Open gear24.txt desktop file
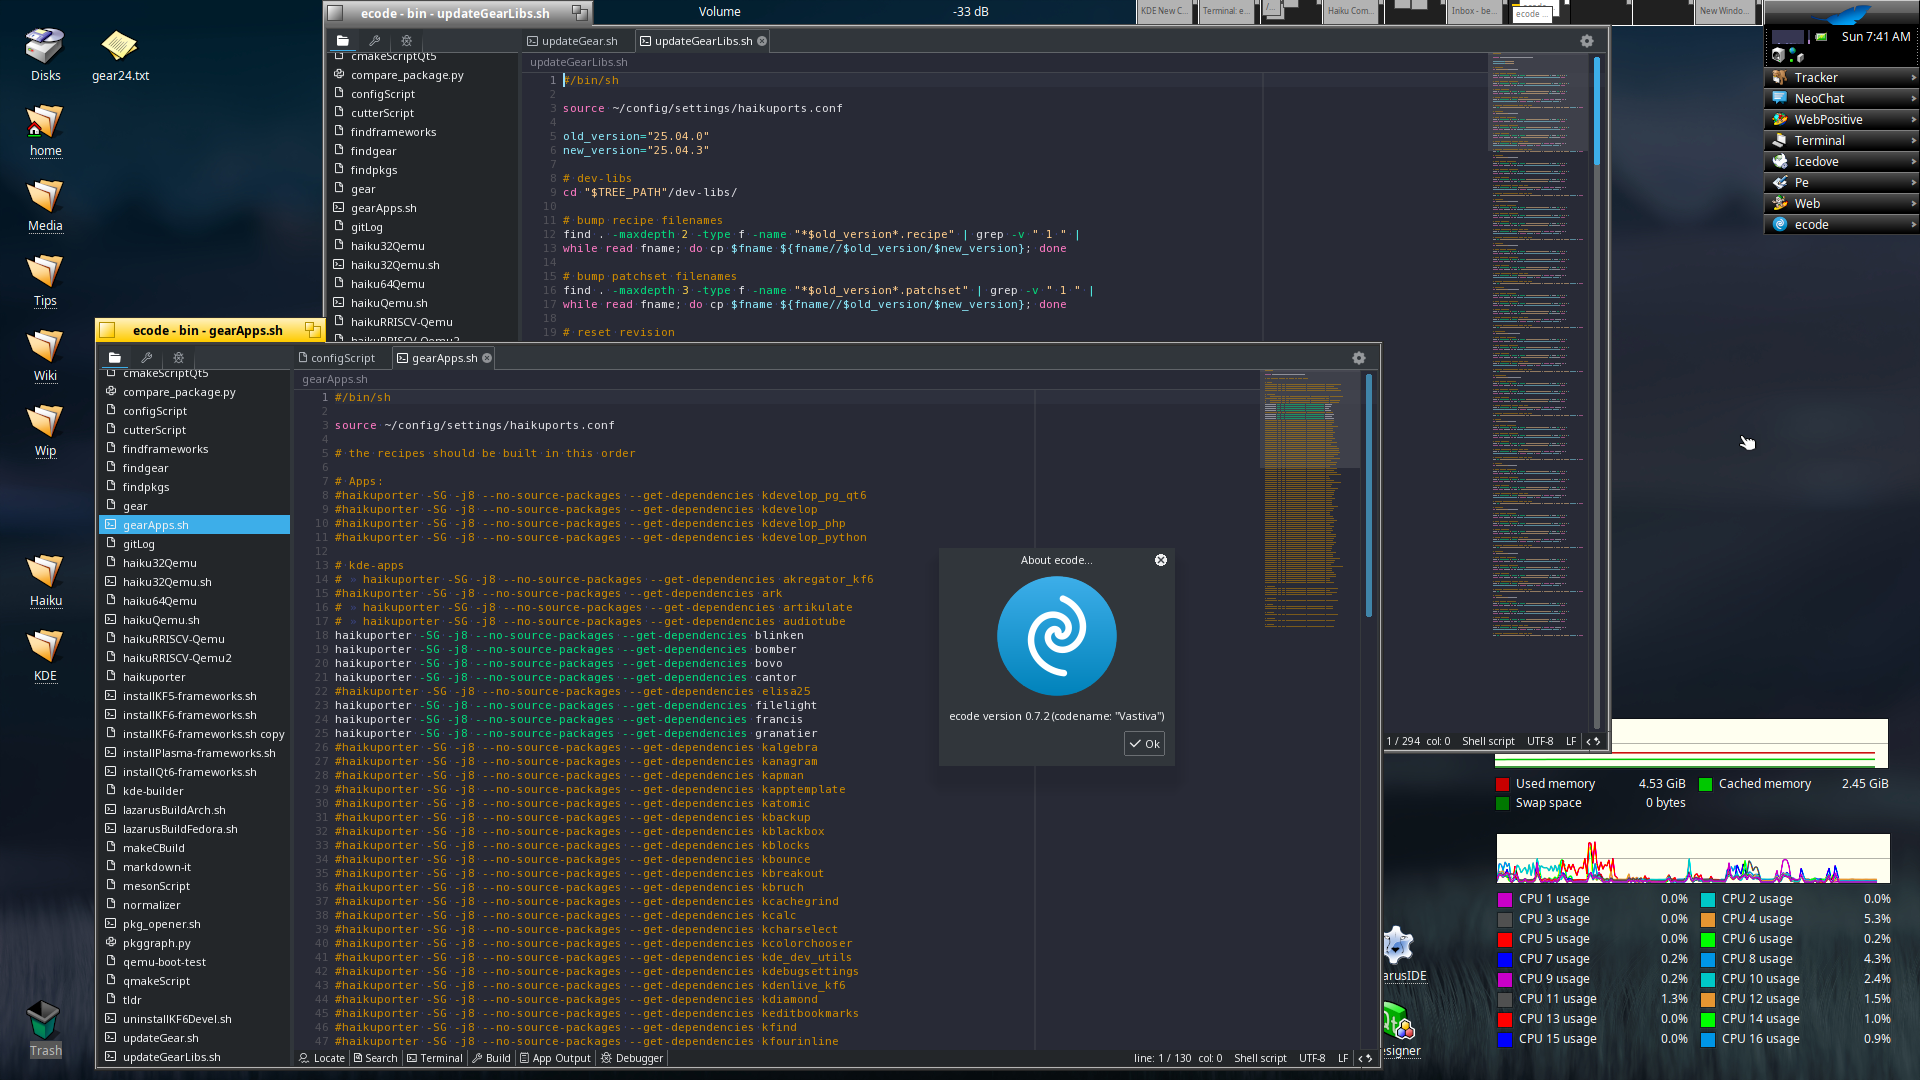The height and width of the screenshot is (1080, 1920). 120,55
